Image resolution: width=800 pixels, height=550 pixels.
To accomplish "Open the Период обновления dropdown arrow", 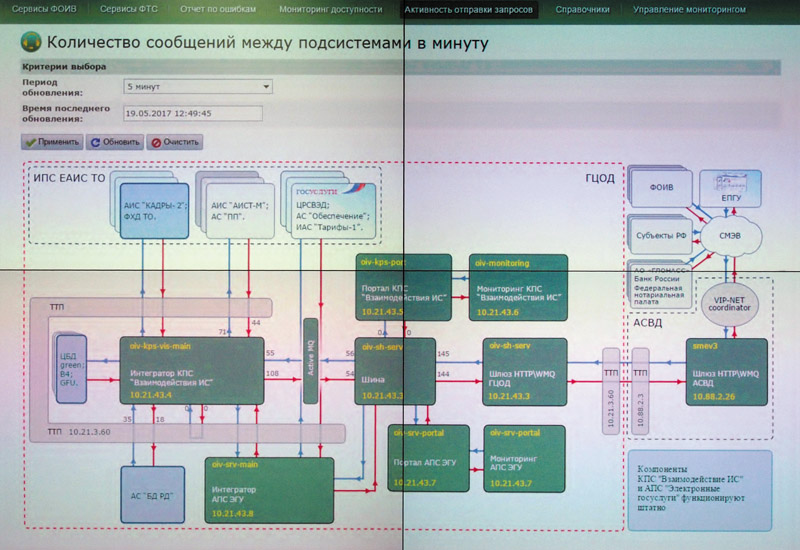I will pos(265,87).
